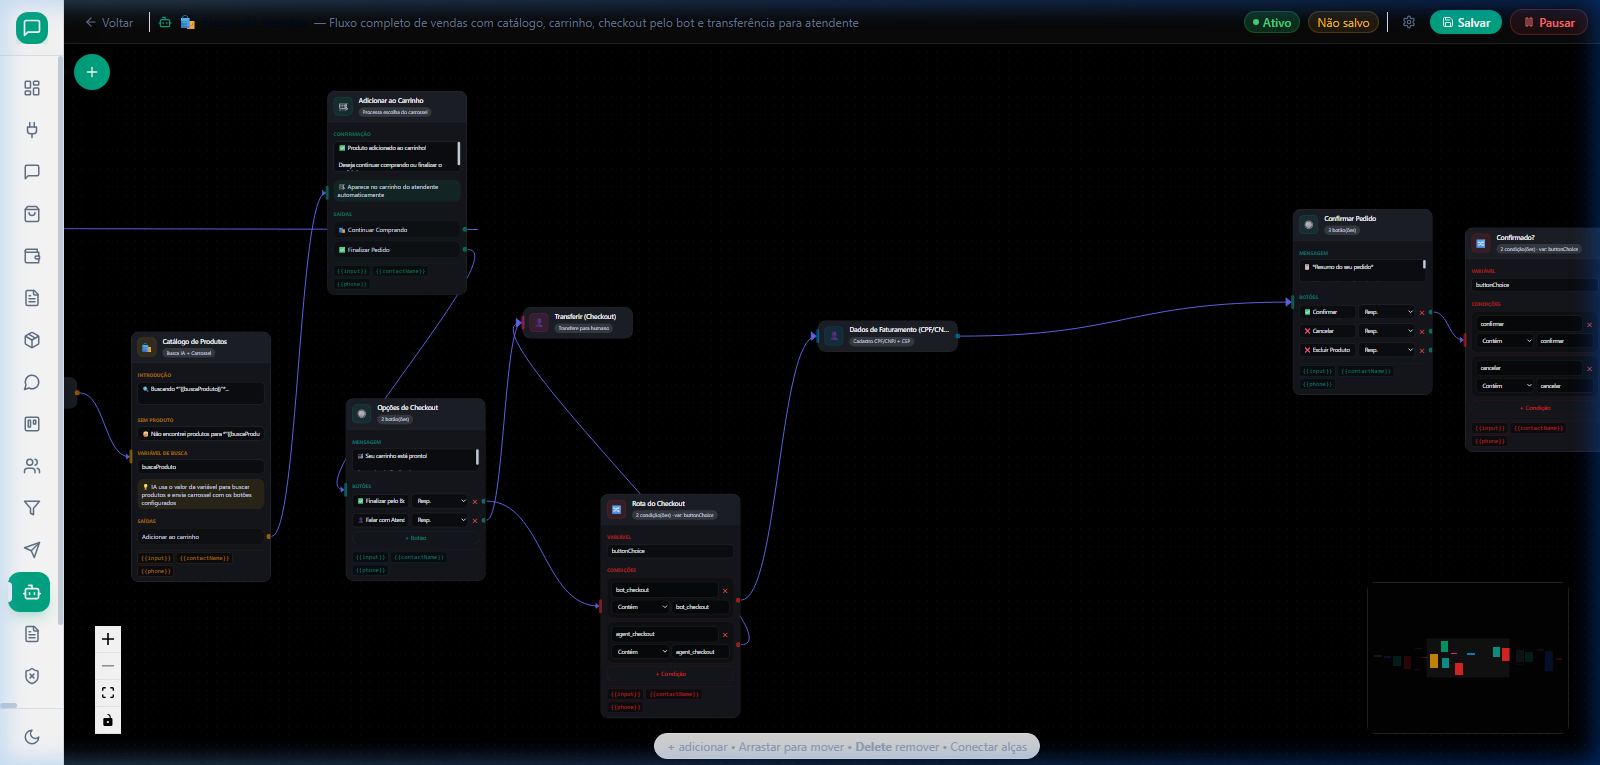The height and width of the screenshot is (765, 1600).
Task: Click the fit-view canvas control
Action: click(108, 693)
